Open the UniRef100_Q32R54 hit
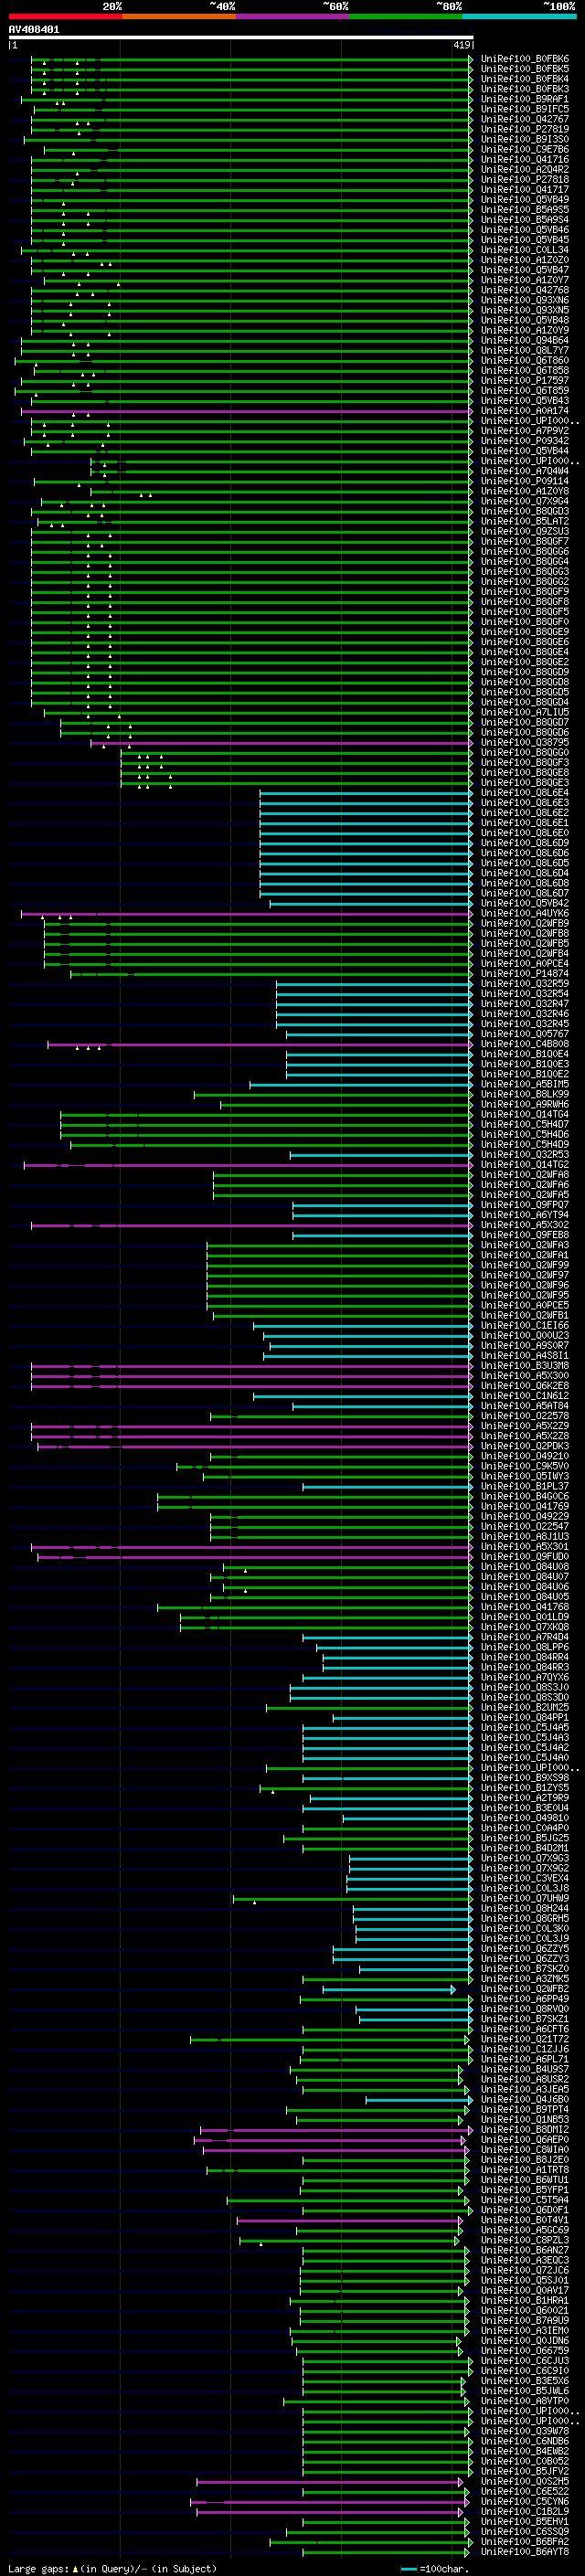Image resolution: width=585 pixels, height=2576 pixels. tap(524, 994)
